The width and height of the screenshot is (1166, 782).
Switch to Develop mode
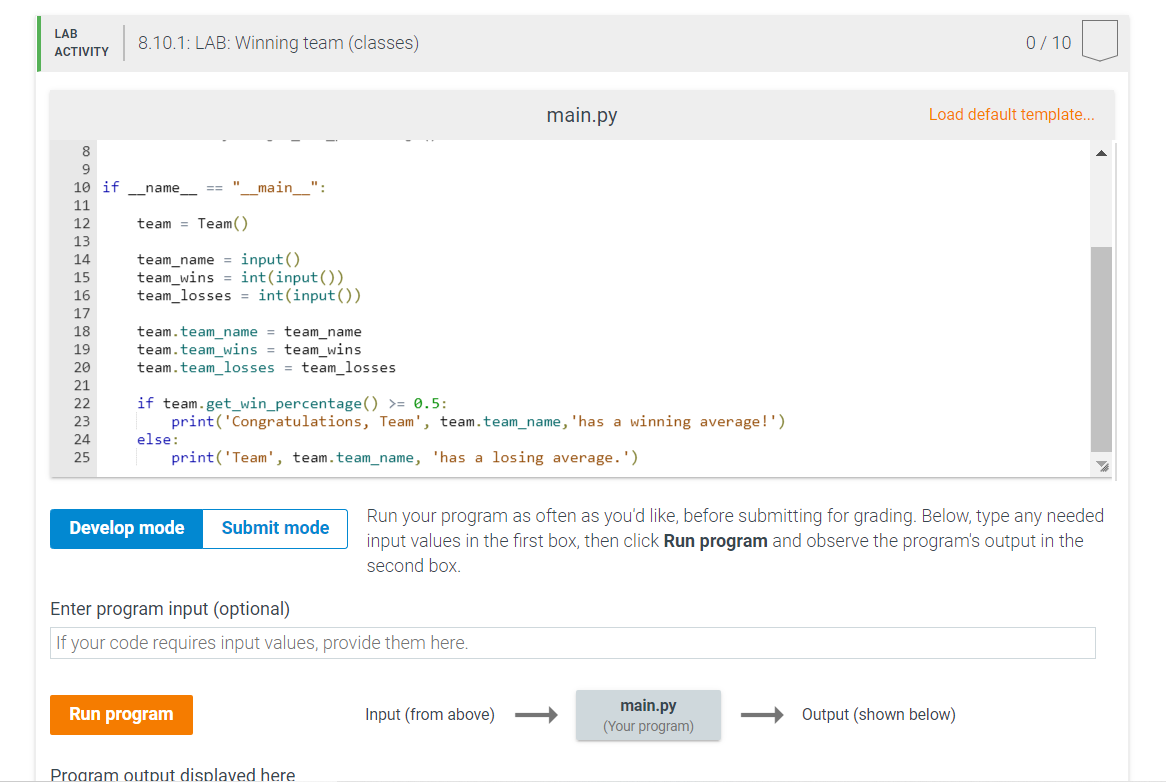click(126, 529)
